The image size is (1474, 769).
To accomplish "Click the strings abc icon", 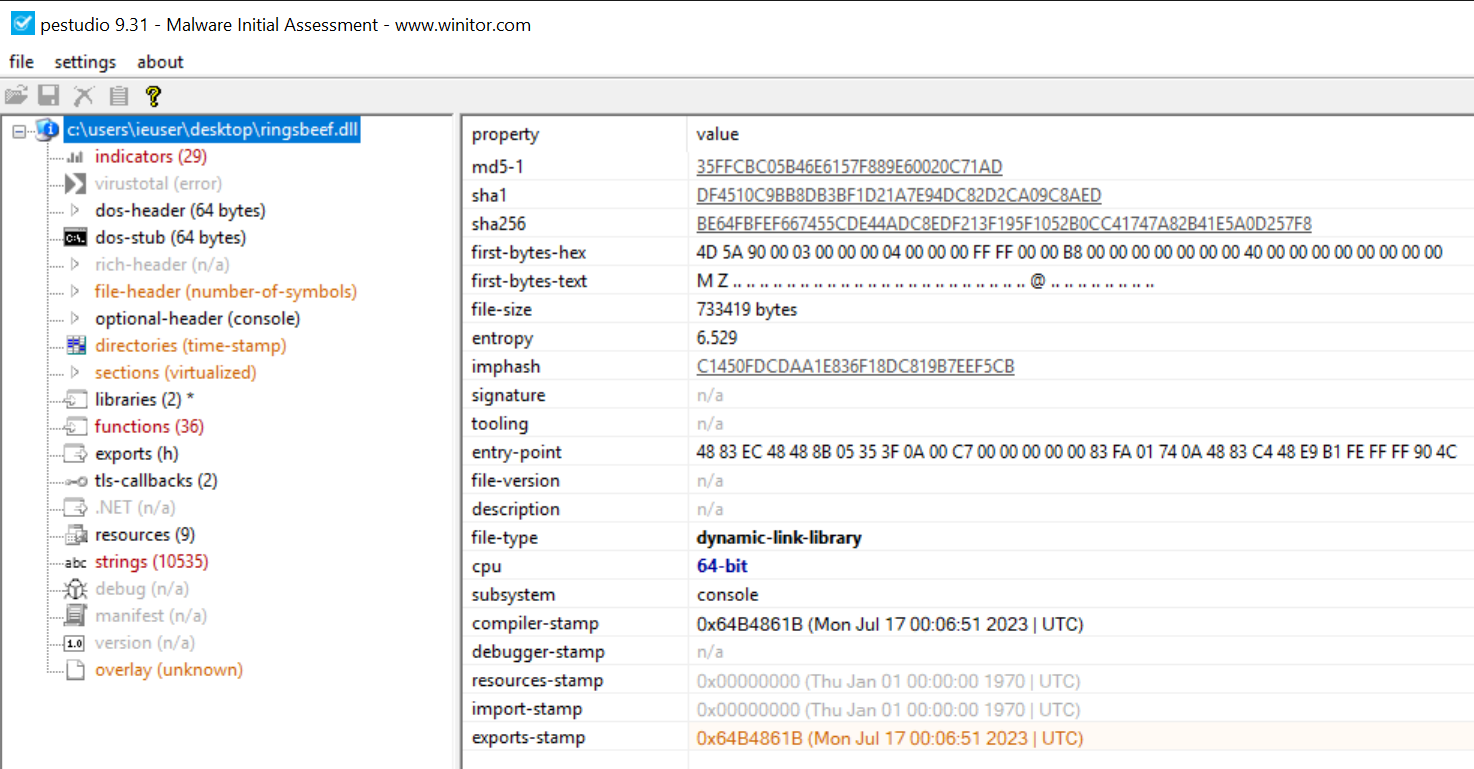I will tap(76, 562).
